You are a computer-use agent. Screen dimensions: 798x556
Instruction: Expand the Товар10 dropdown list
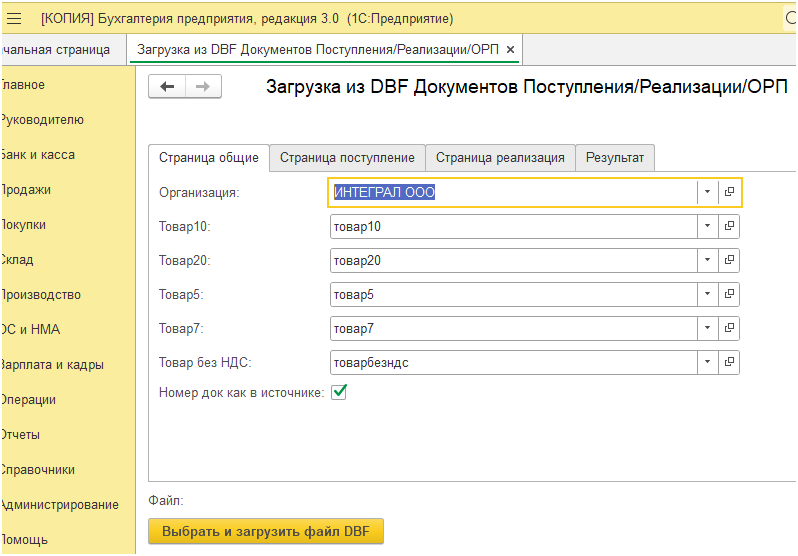coord(707,226)
